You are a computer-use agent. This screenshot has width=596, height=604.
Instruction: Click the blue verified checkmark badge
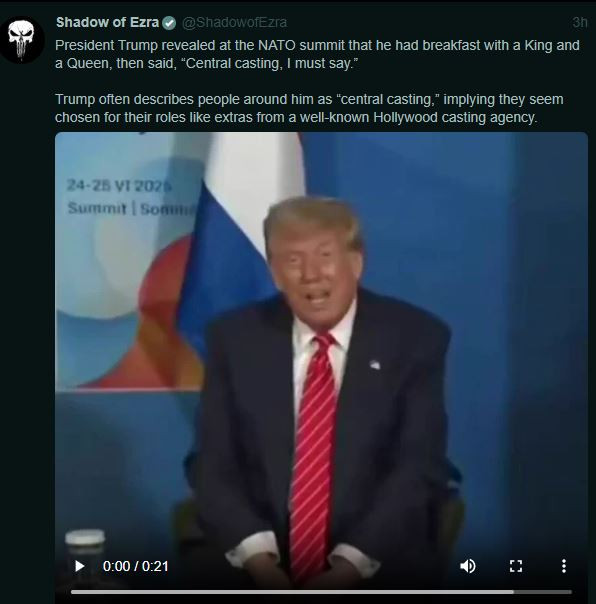coord(169,23)
